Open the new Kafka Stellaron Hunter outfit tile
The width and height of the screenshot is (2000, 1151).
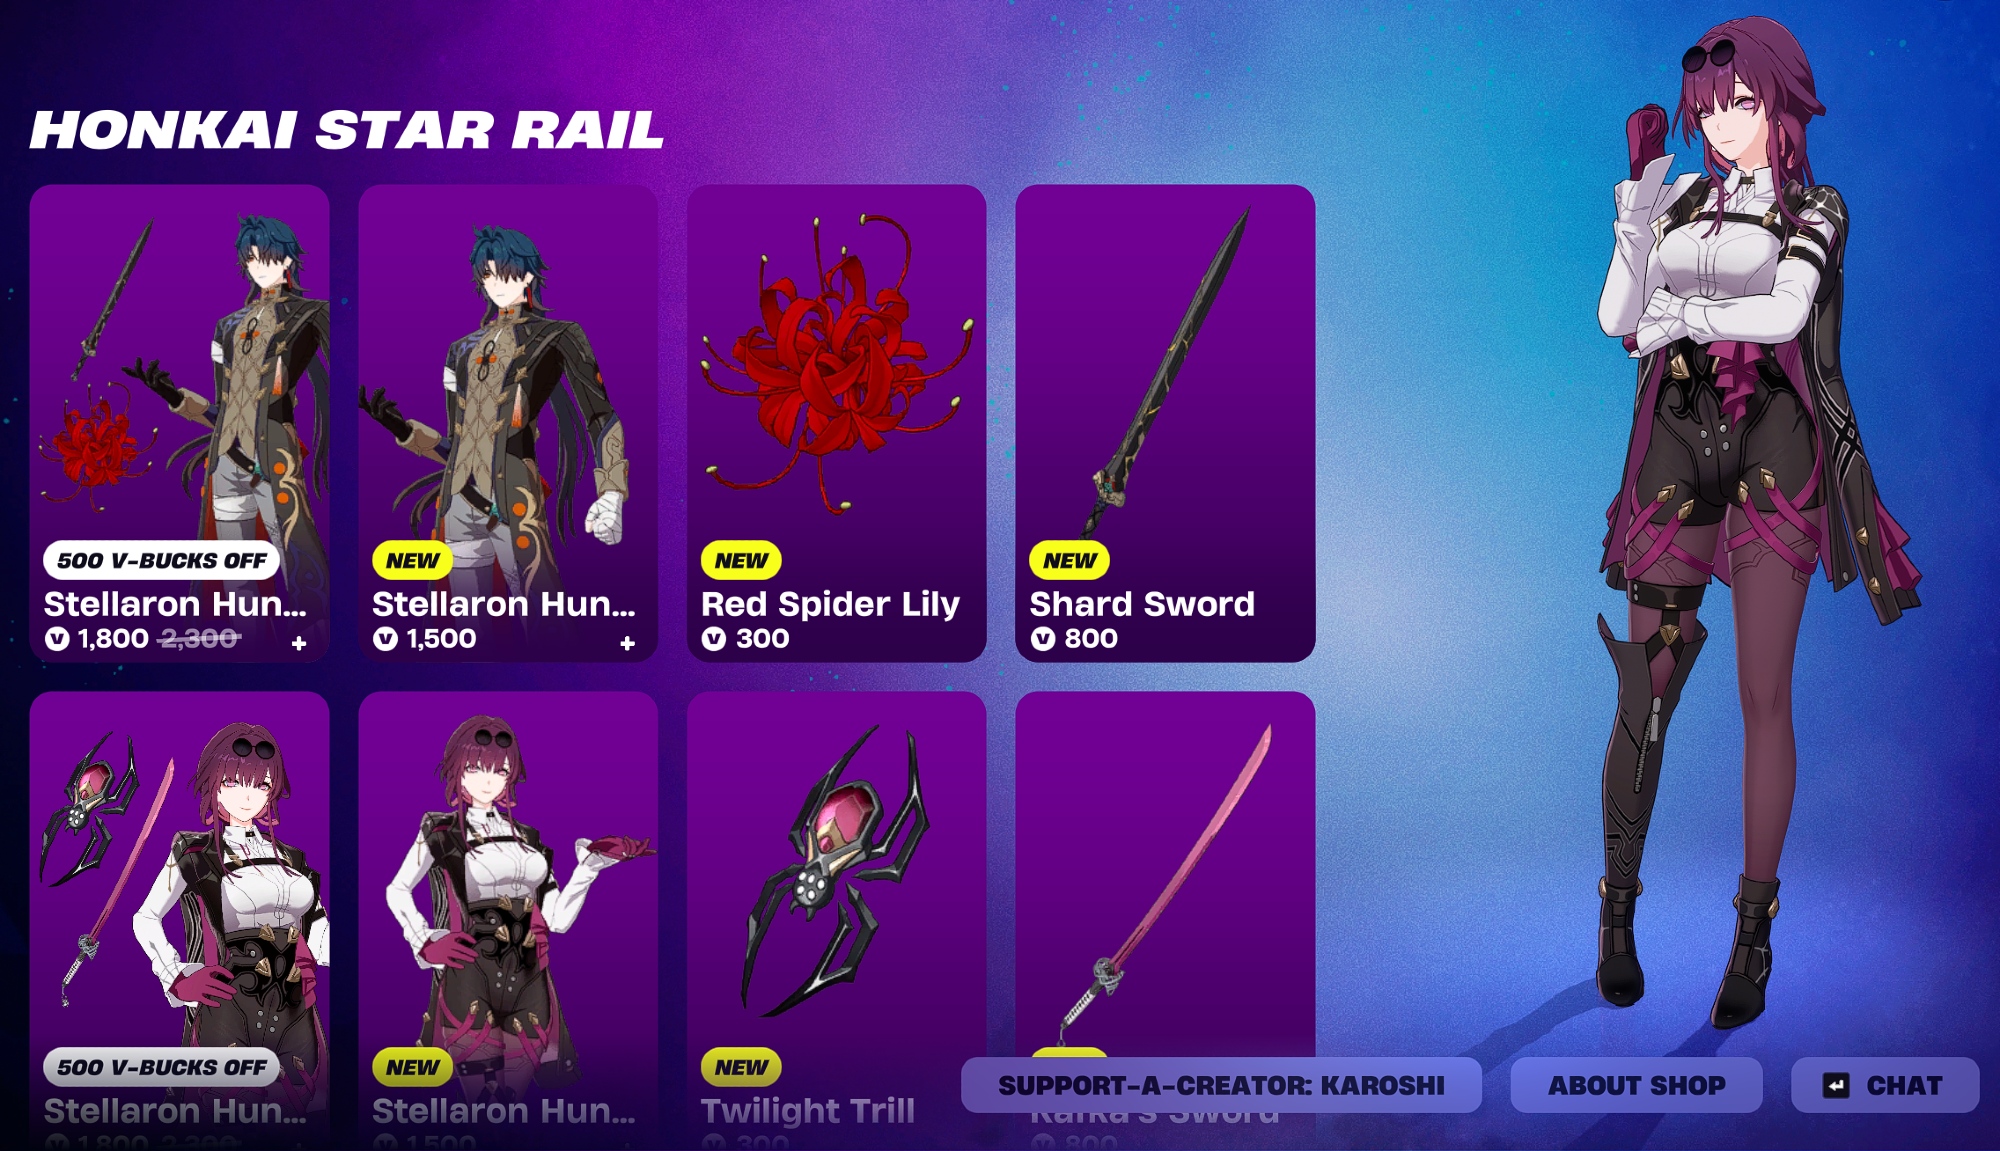(508, 920)
